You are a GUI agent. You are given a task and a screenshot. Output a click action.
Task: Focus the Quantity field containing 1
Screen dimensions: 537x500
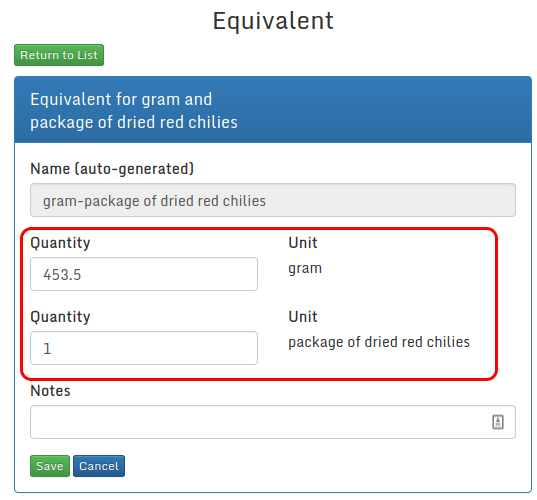[x=144, y=348]
